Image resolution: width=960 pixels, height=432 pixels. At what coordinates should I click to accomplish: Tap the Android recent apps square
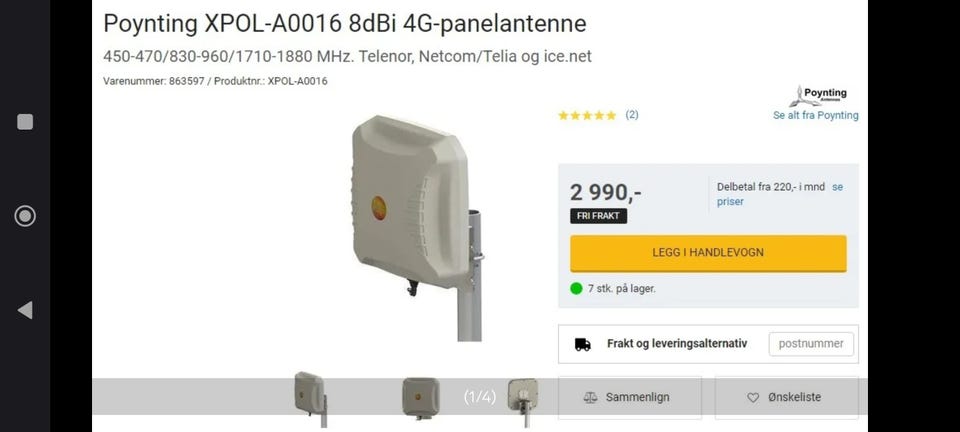tap(25, 122)
